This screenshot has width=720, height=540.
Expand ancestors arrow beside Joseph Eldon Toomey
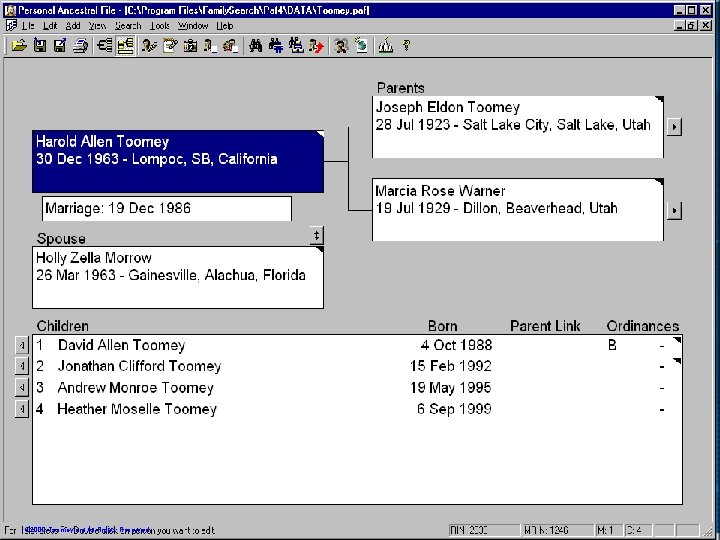pyautogui.click(x=674, y=126)
